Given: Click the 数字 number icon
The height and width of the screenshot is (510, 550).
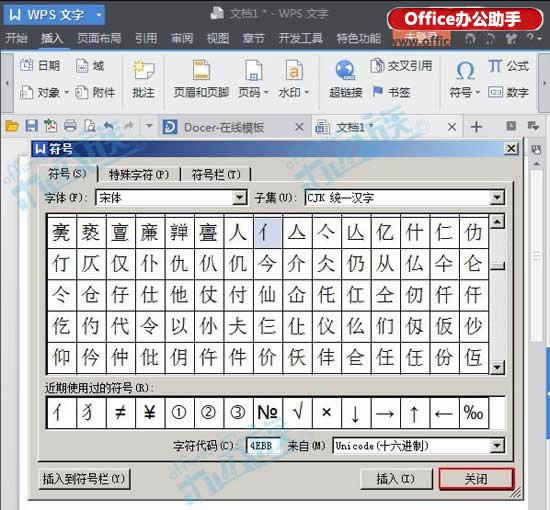Looking at the screenshot, I should 495,92.
